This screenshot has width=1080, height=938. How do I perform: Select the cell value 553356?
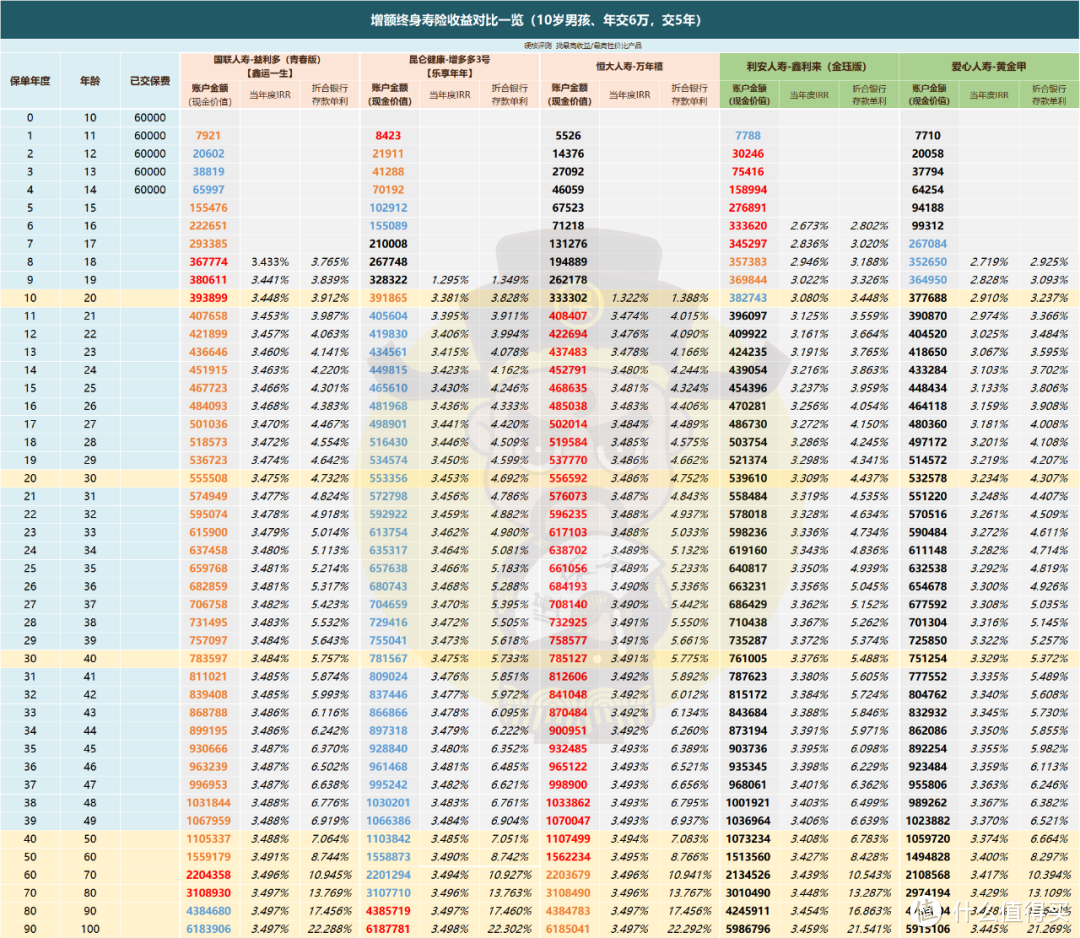(388, 478)
